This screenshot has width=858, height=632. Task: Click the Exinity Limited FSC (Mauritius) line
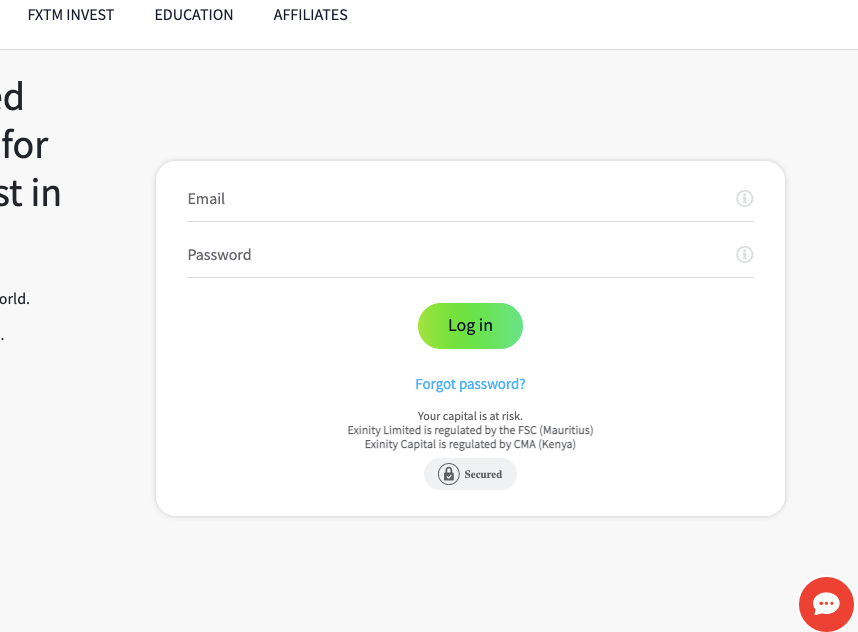470,430
